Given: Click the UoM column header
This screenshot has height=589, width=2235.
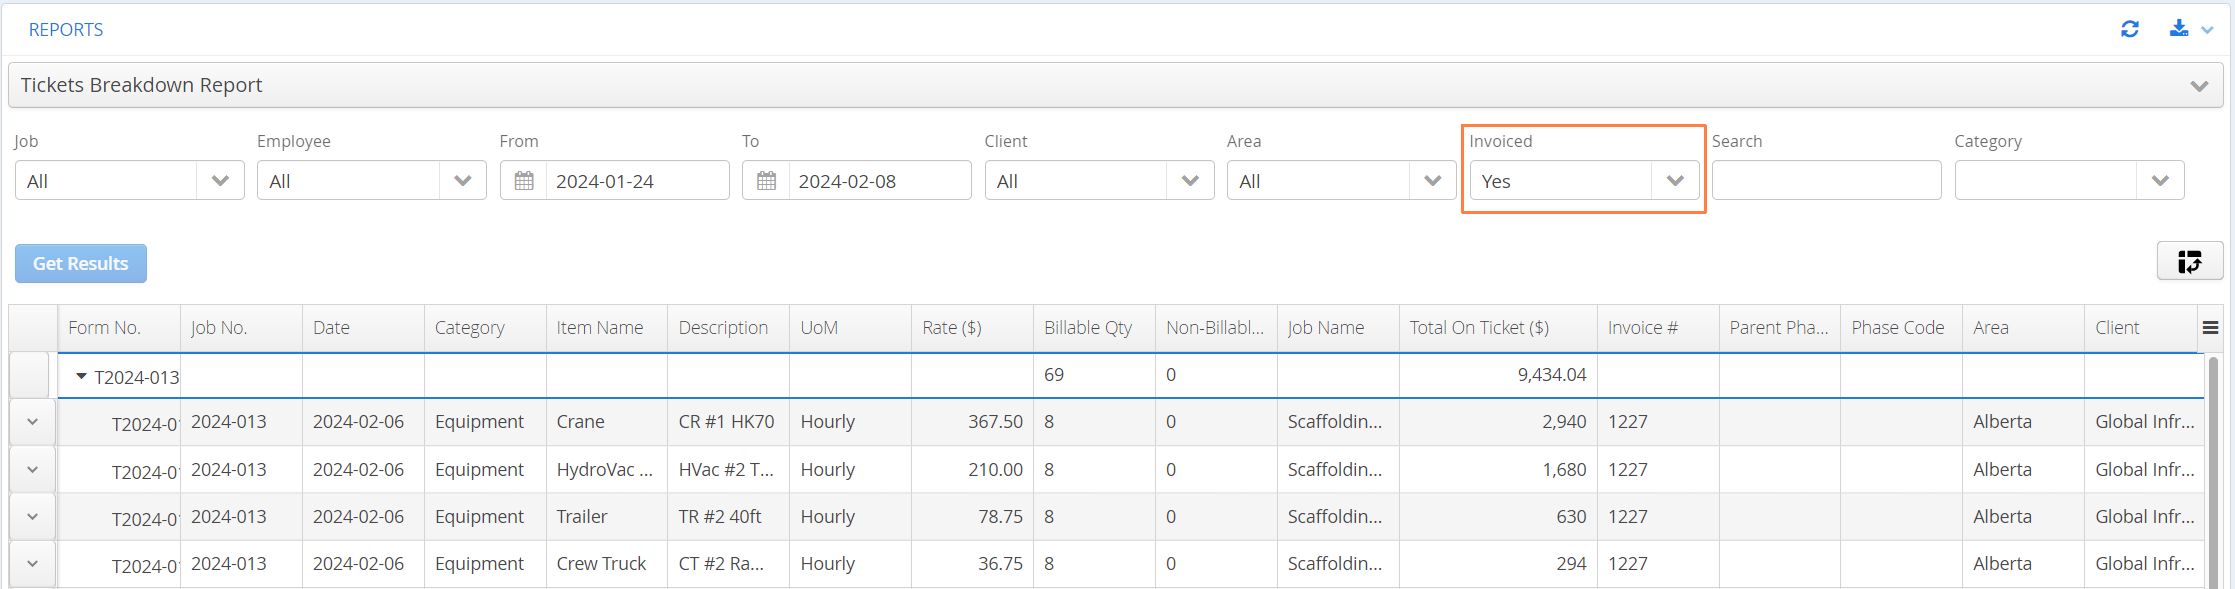Looking at the screenshot, I should tap(850, 328).
